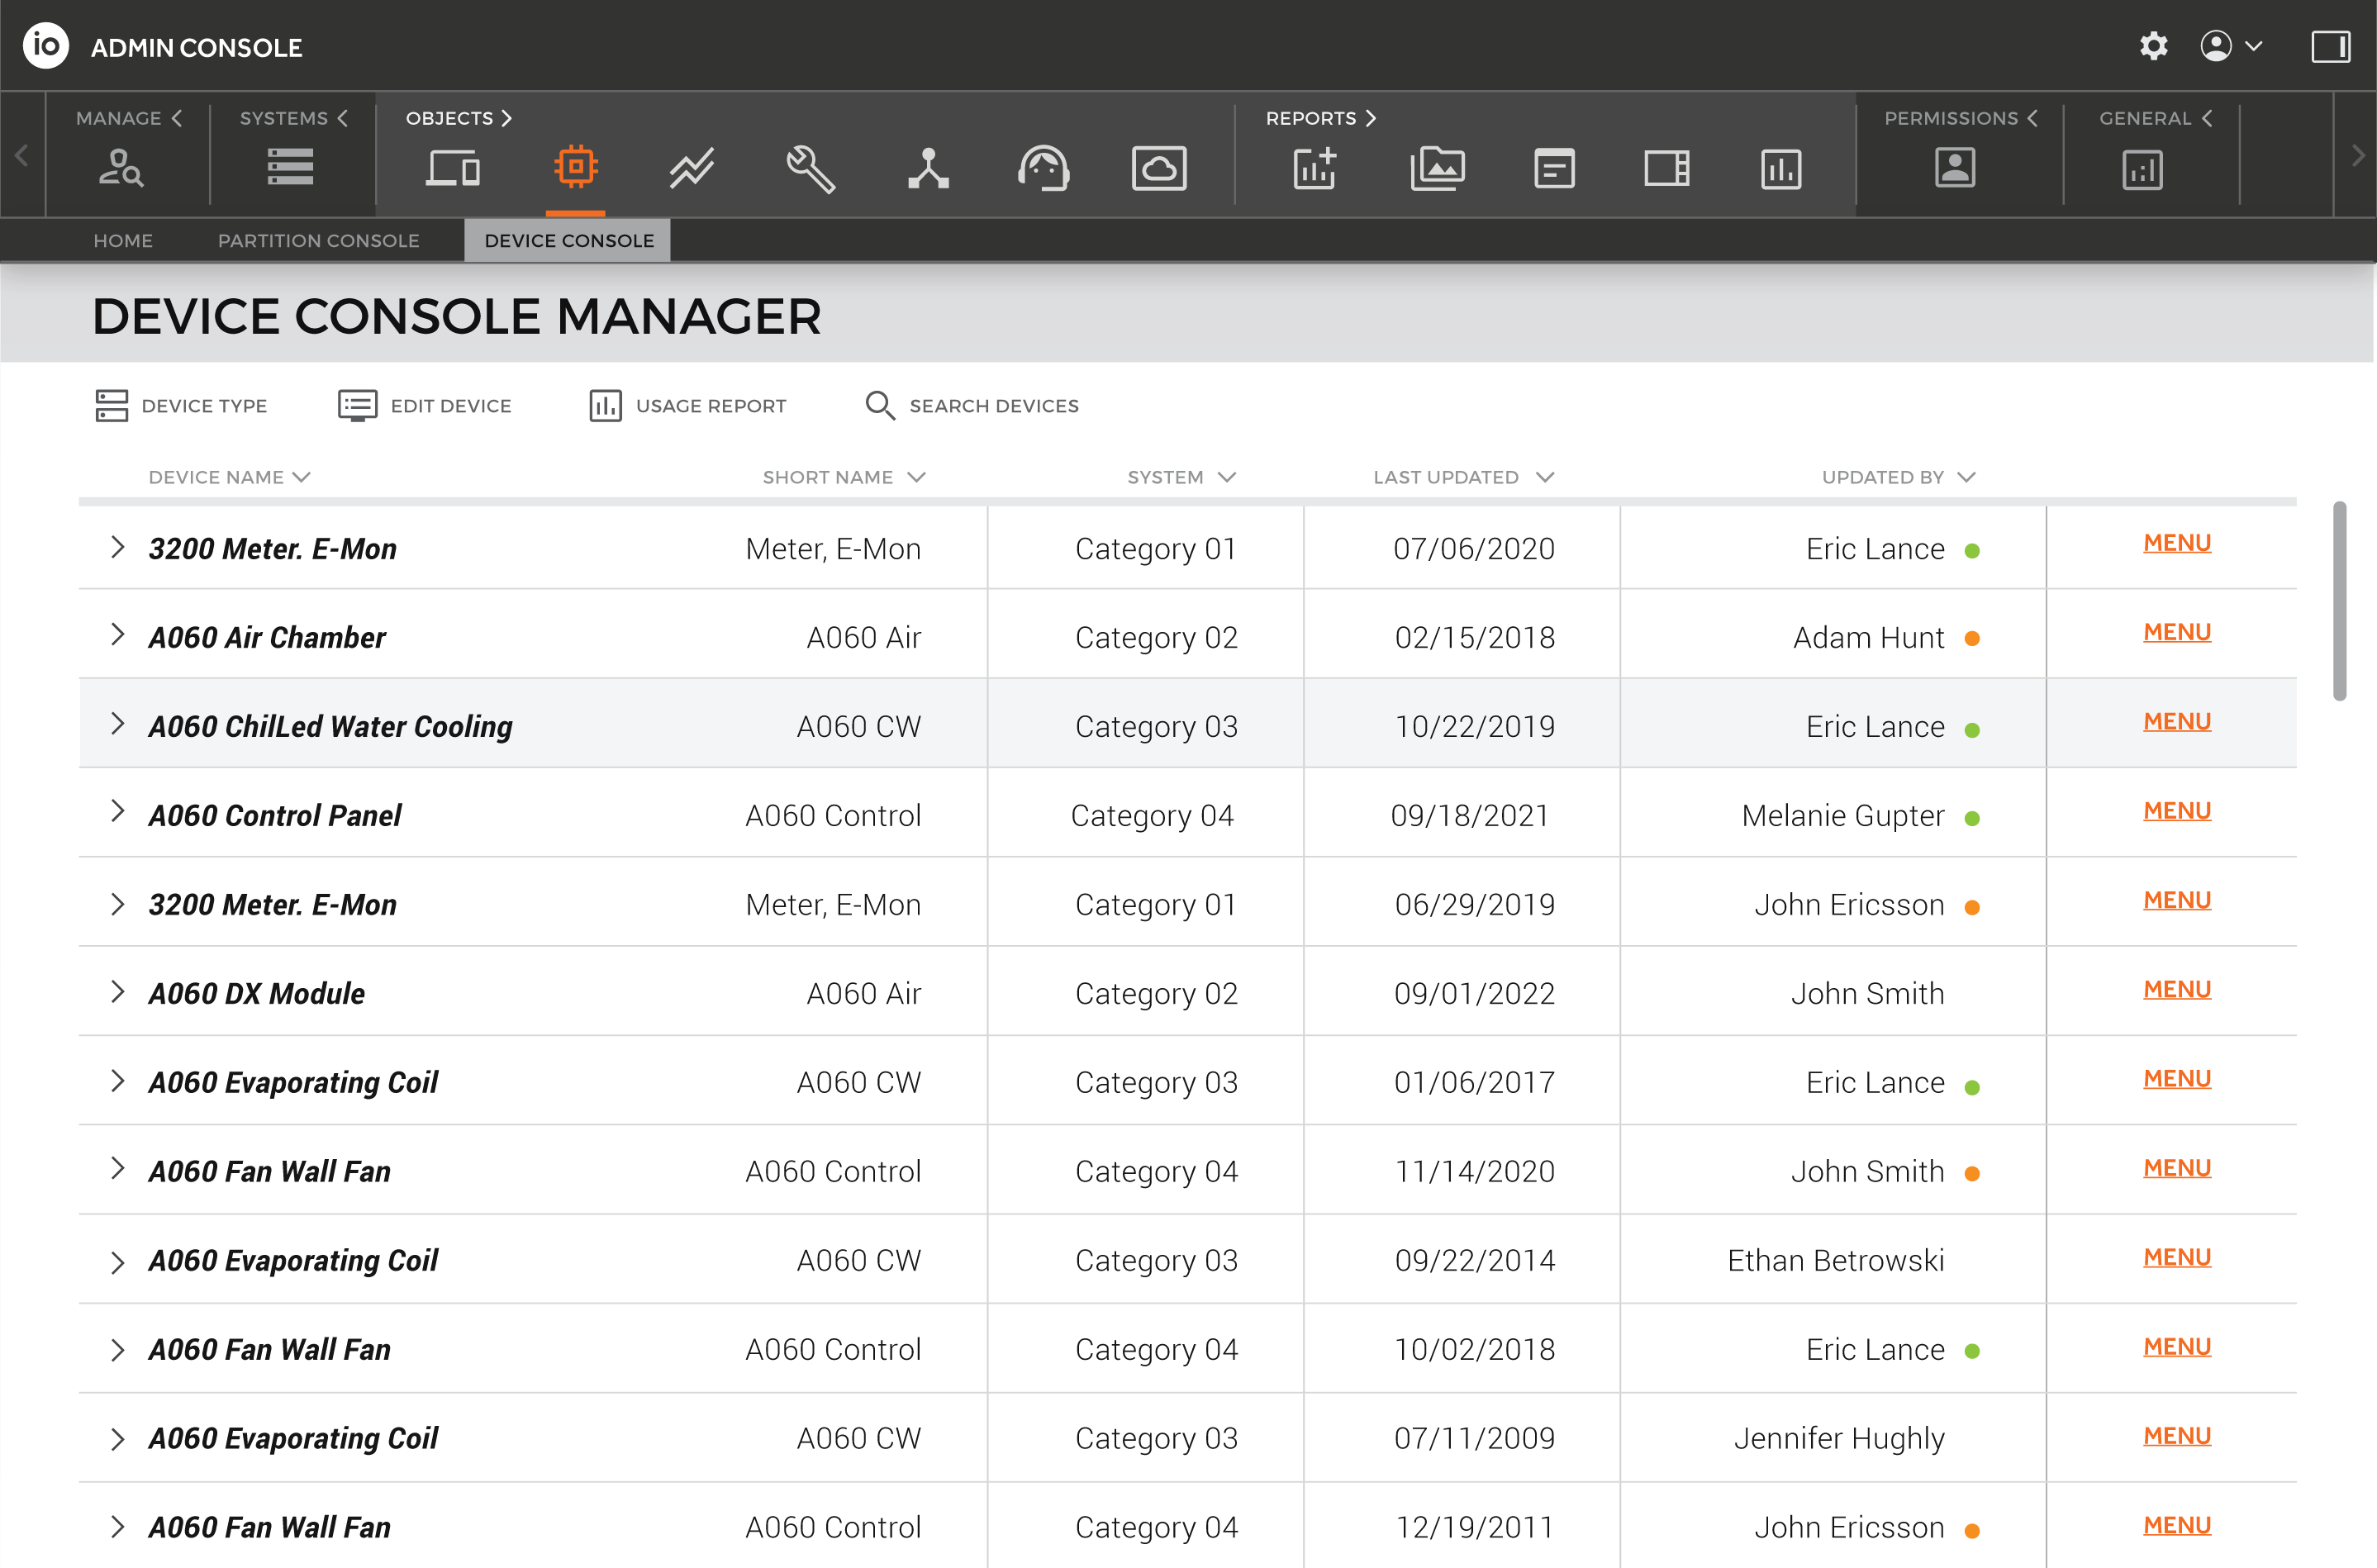Expand the MANAGE section
Viewport: 2377px width, 1568px height.
129,118
